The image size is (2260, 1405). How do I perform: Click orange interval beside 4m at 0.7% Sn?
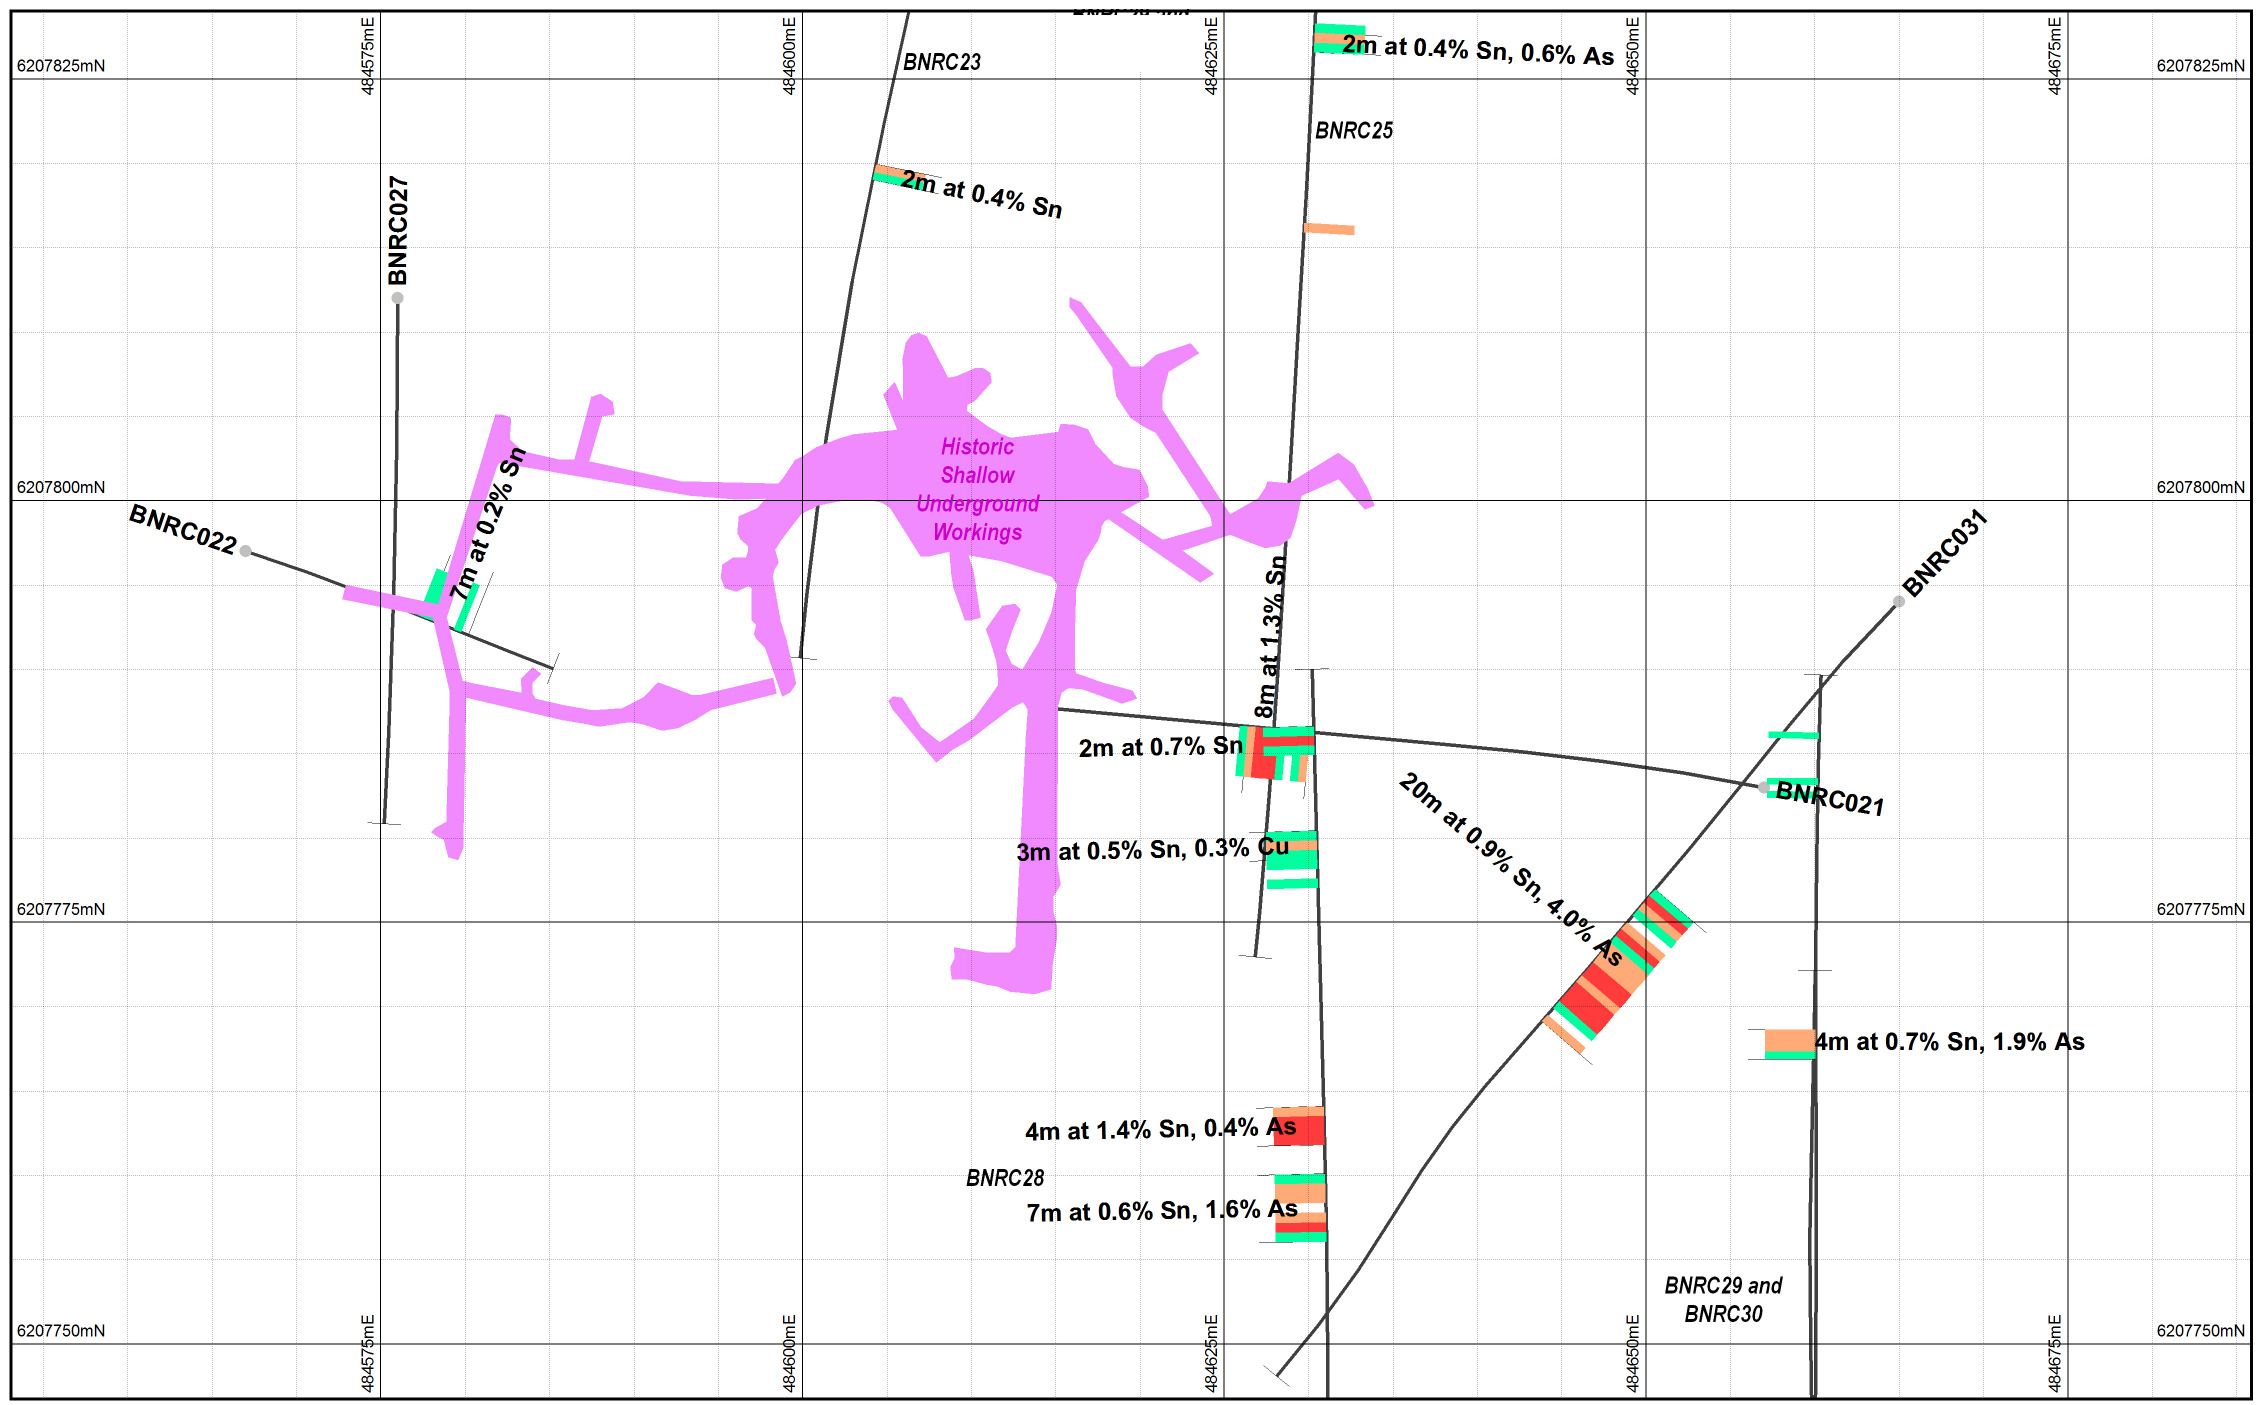tap(1788, 1041)
